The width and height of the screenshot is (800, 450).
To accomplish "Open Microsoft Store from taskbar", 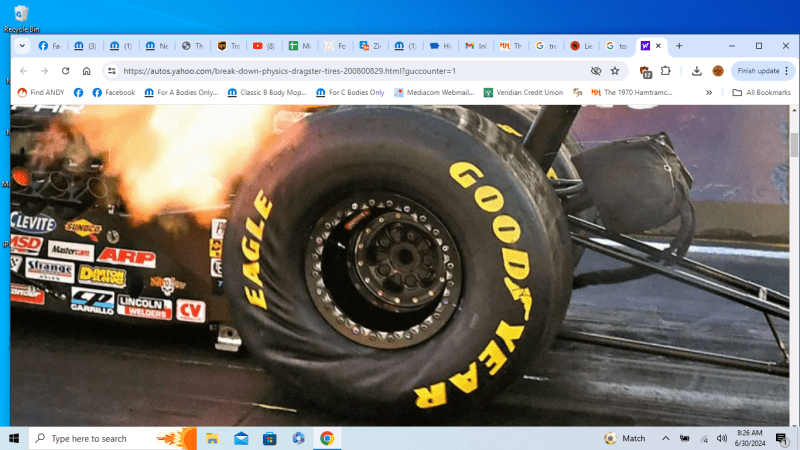I will 269,438.
